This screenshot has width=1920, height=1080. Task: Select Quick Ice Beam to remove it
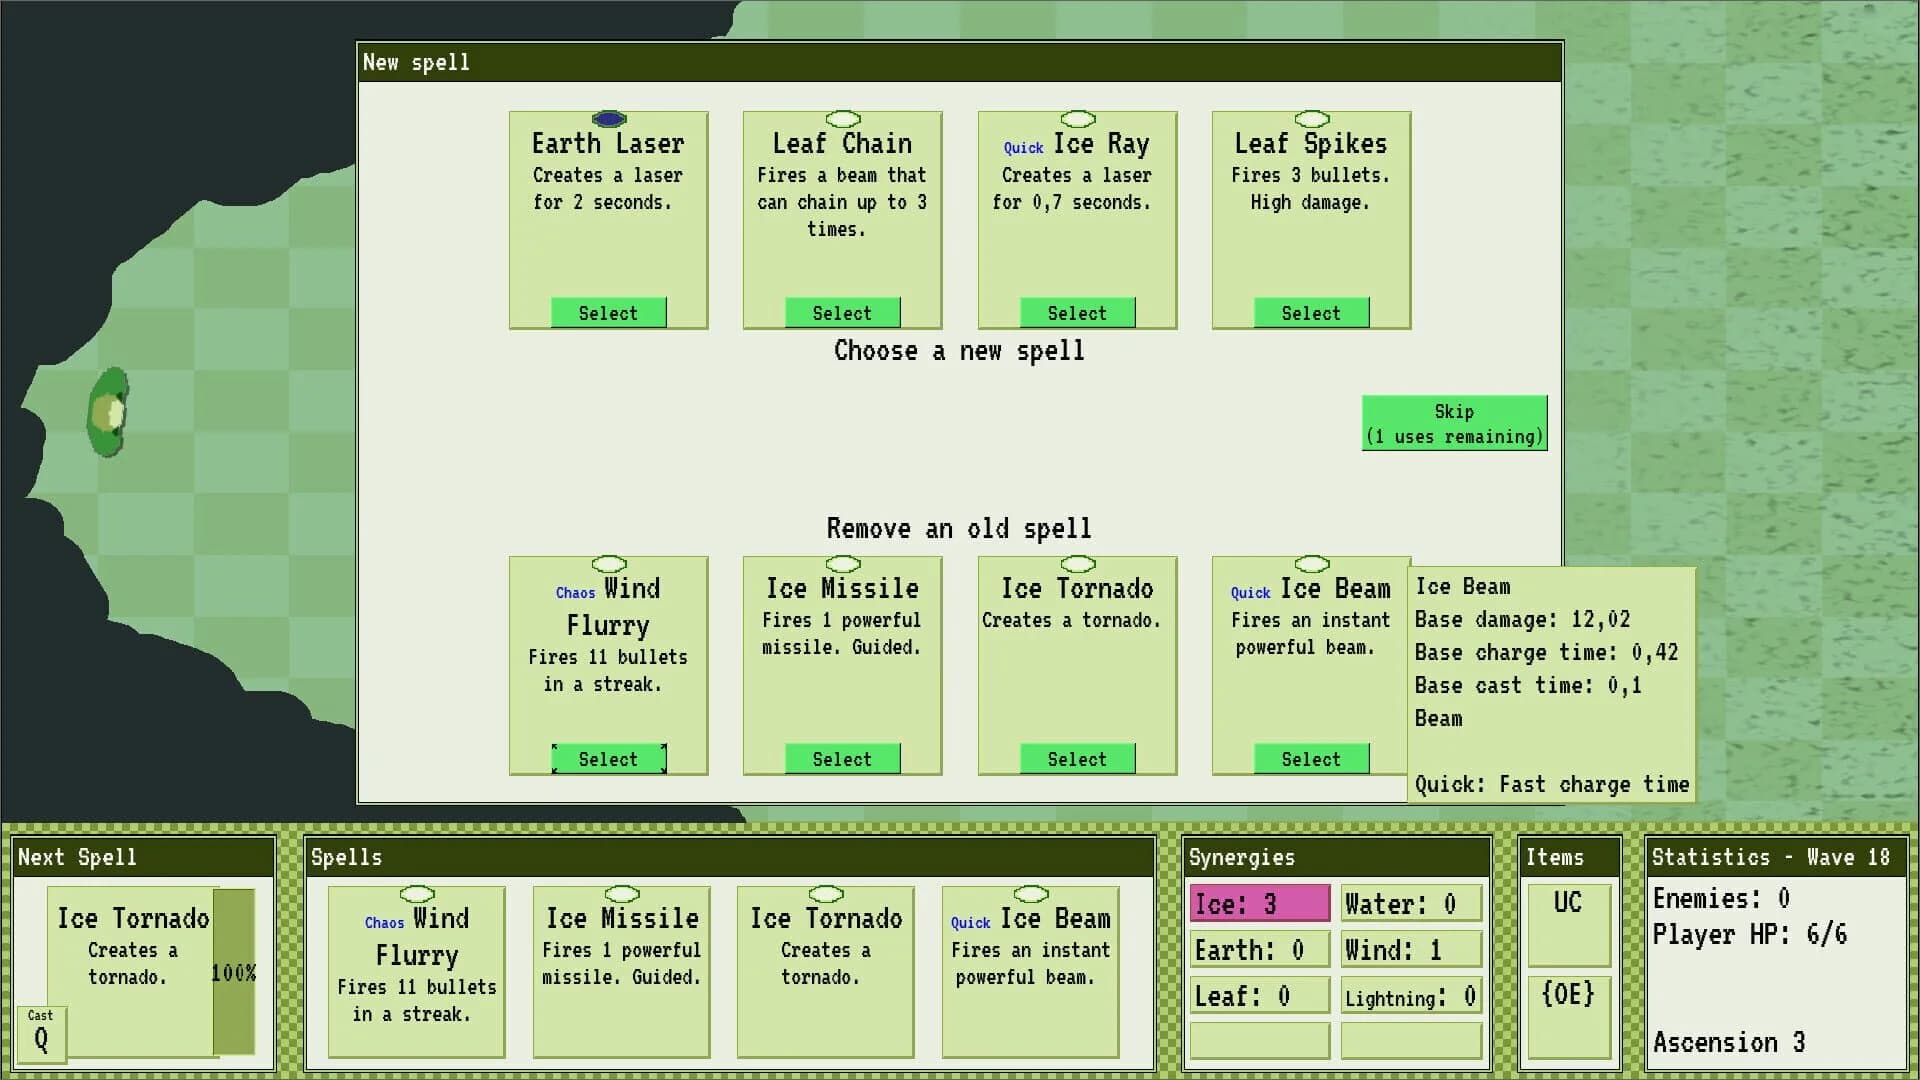[x=1310, y=758]
